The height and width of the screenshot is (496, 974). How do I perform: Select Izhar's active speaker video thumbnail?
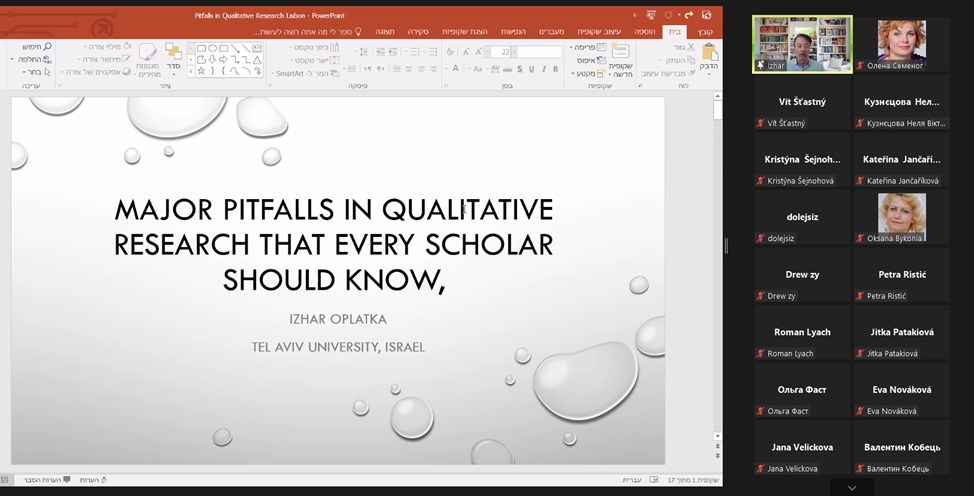(801, 44)
